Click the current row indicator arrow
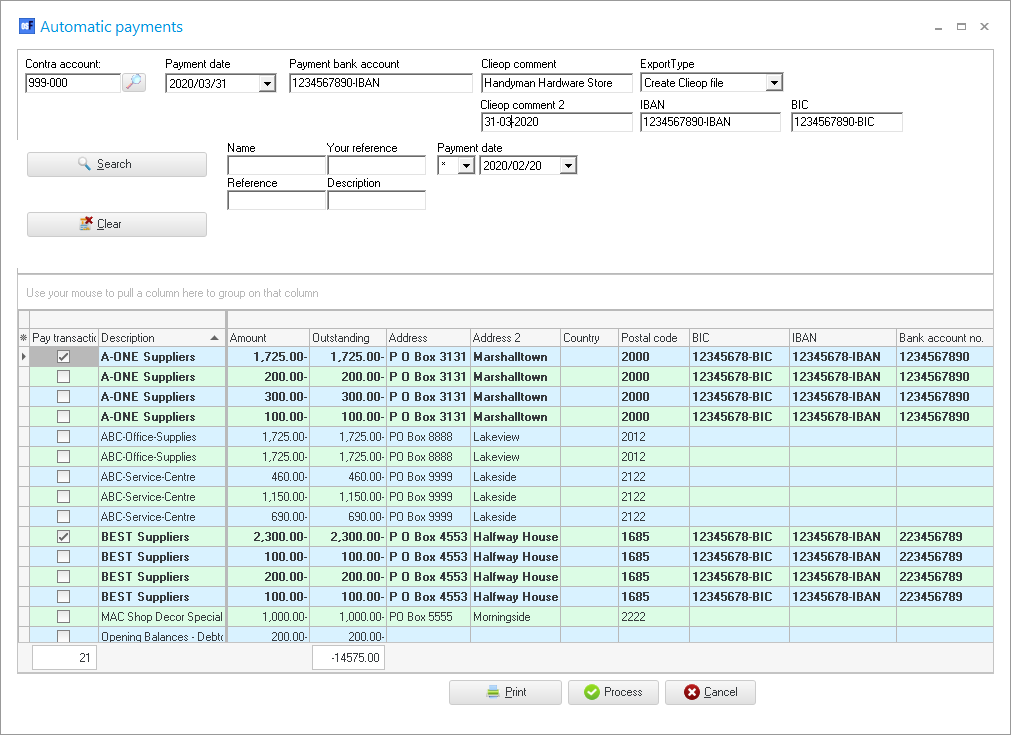1011x735 pixels. [23, 357]
